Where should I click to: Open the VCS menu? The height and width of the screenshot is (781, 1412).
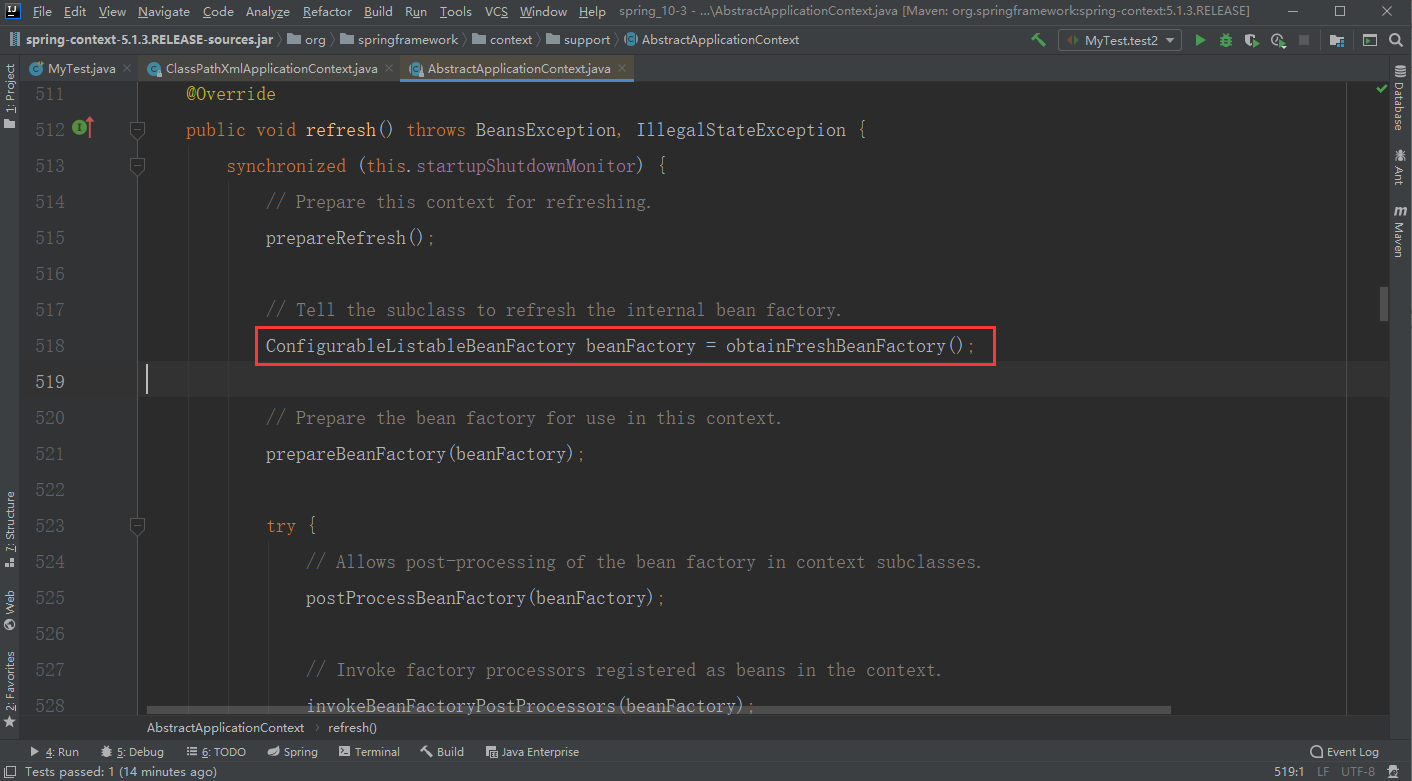click(497, 11)
